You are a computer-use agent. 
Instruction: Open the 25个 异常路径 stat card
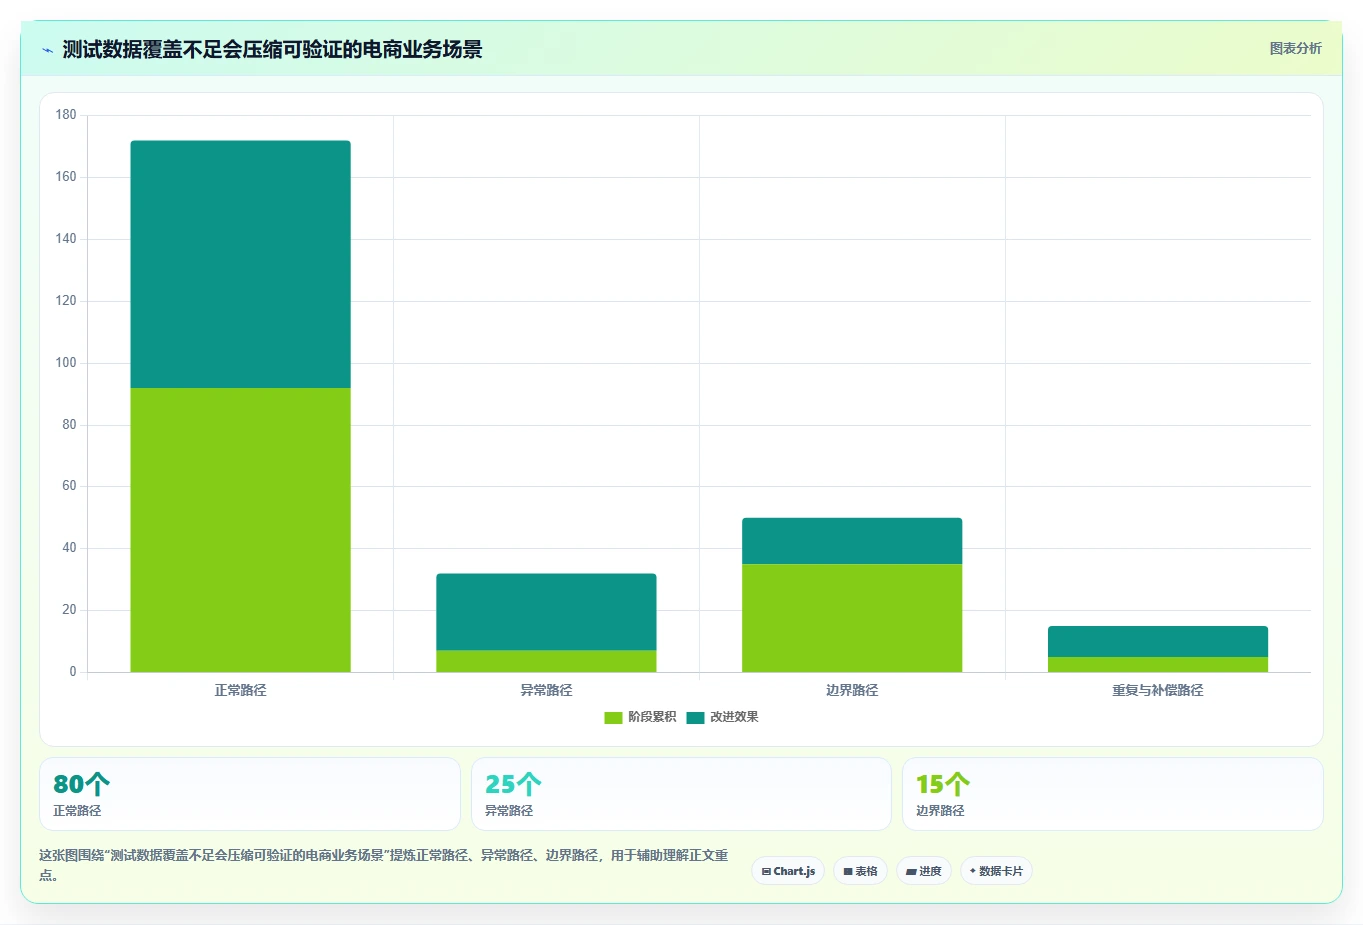[x=681, y=794]
